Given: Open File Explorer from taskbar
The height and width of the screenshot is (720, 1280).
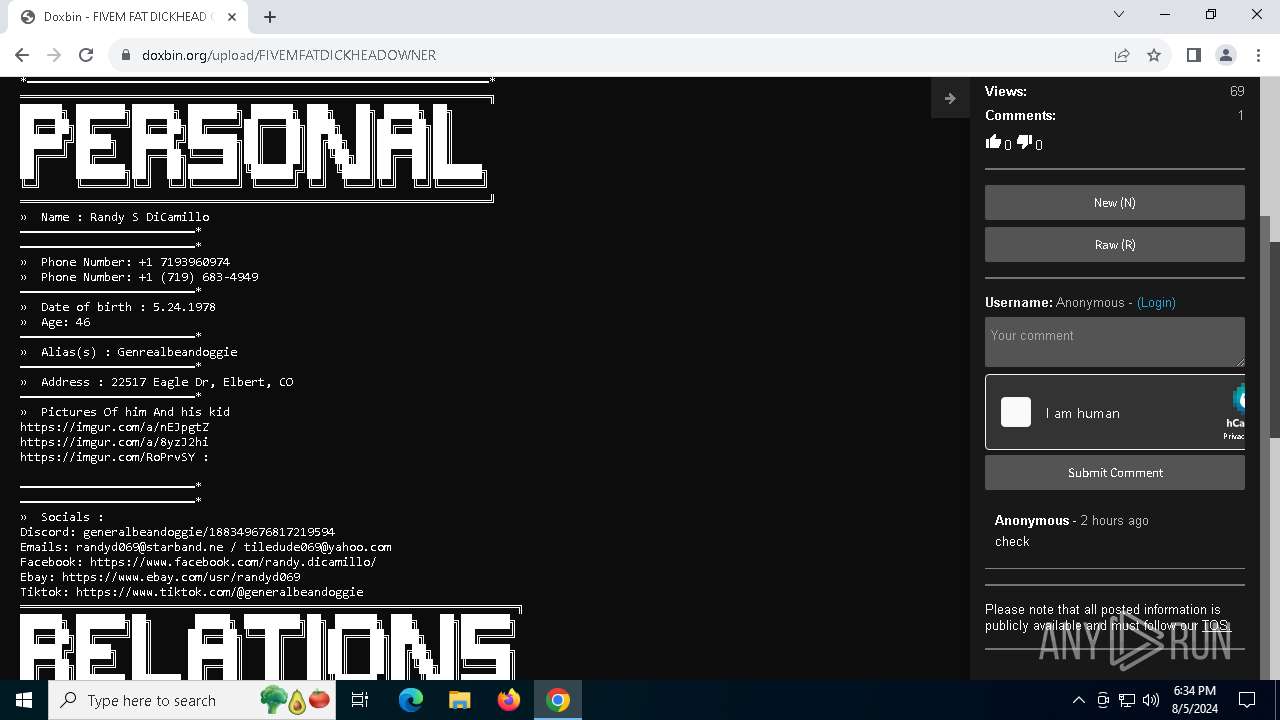Looking at the screenshot, I should pos(459,700).
